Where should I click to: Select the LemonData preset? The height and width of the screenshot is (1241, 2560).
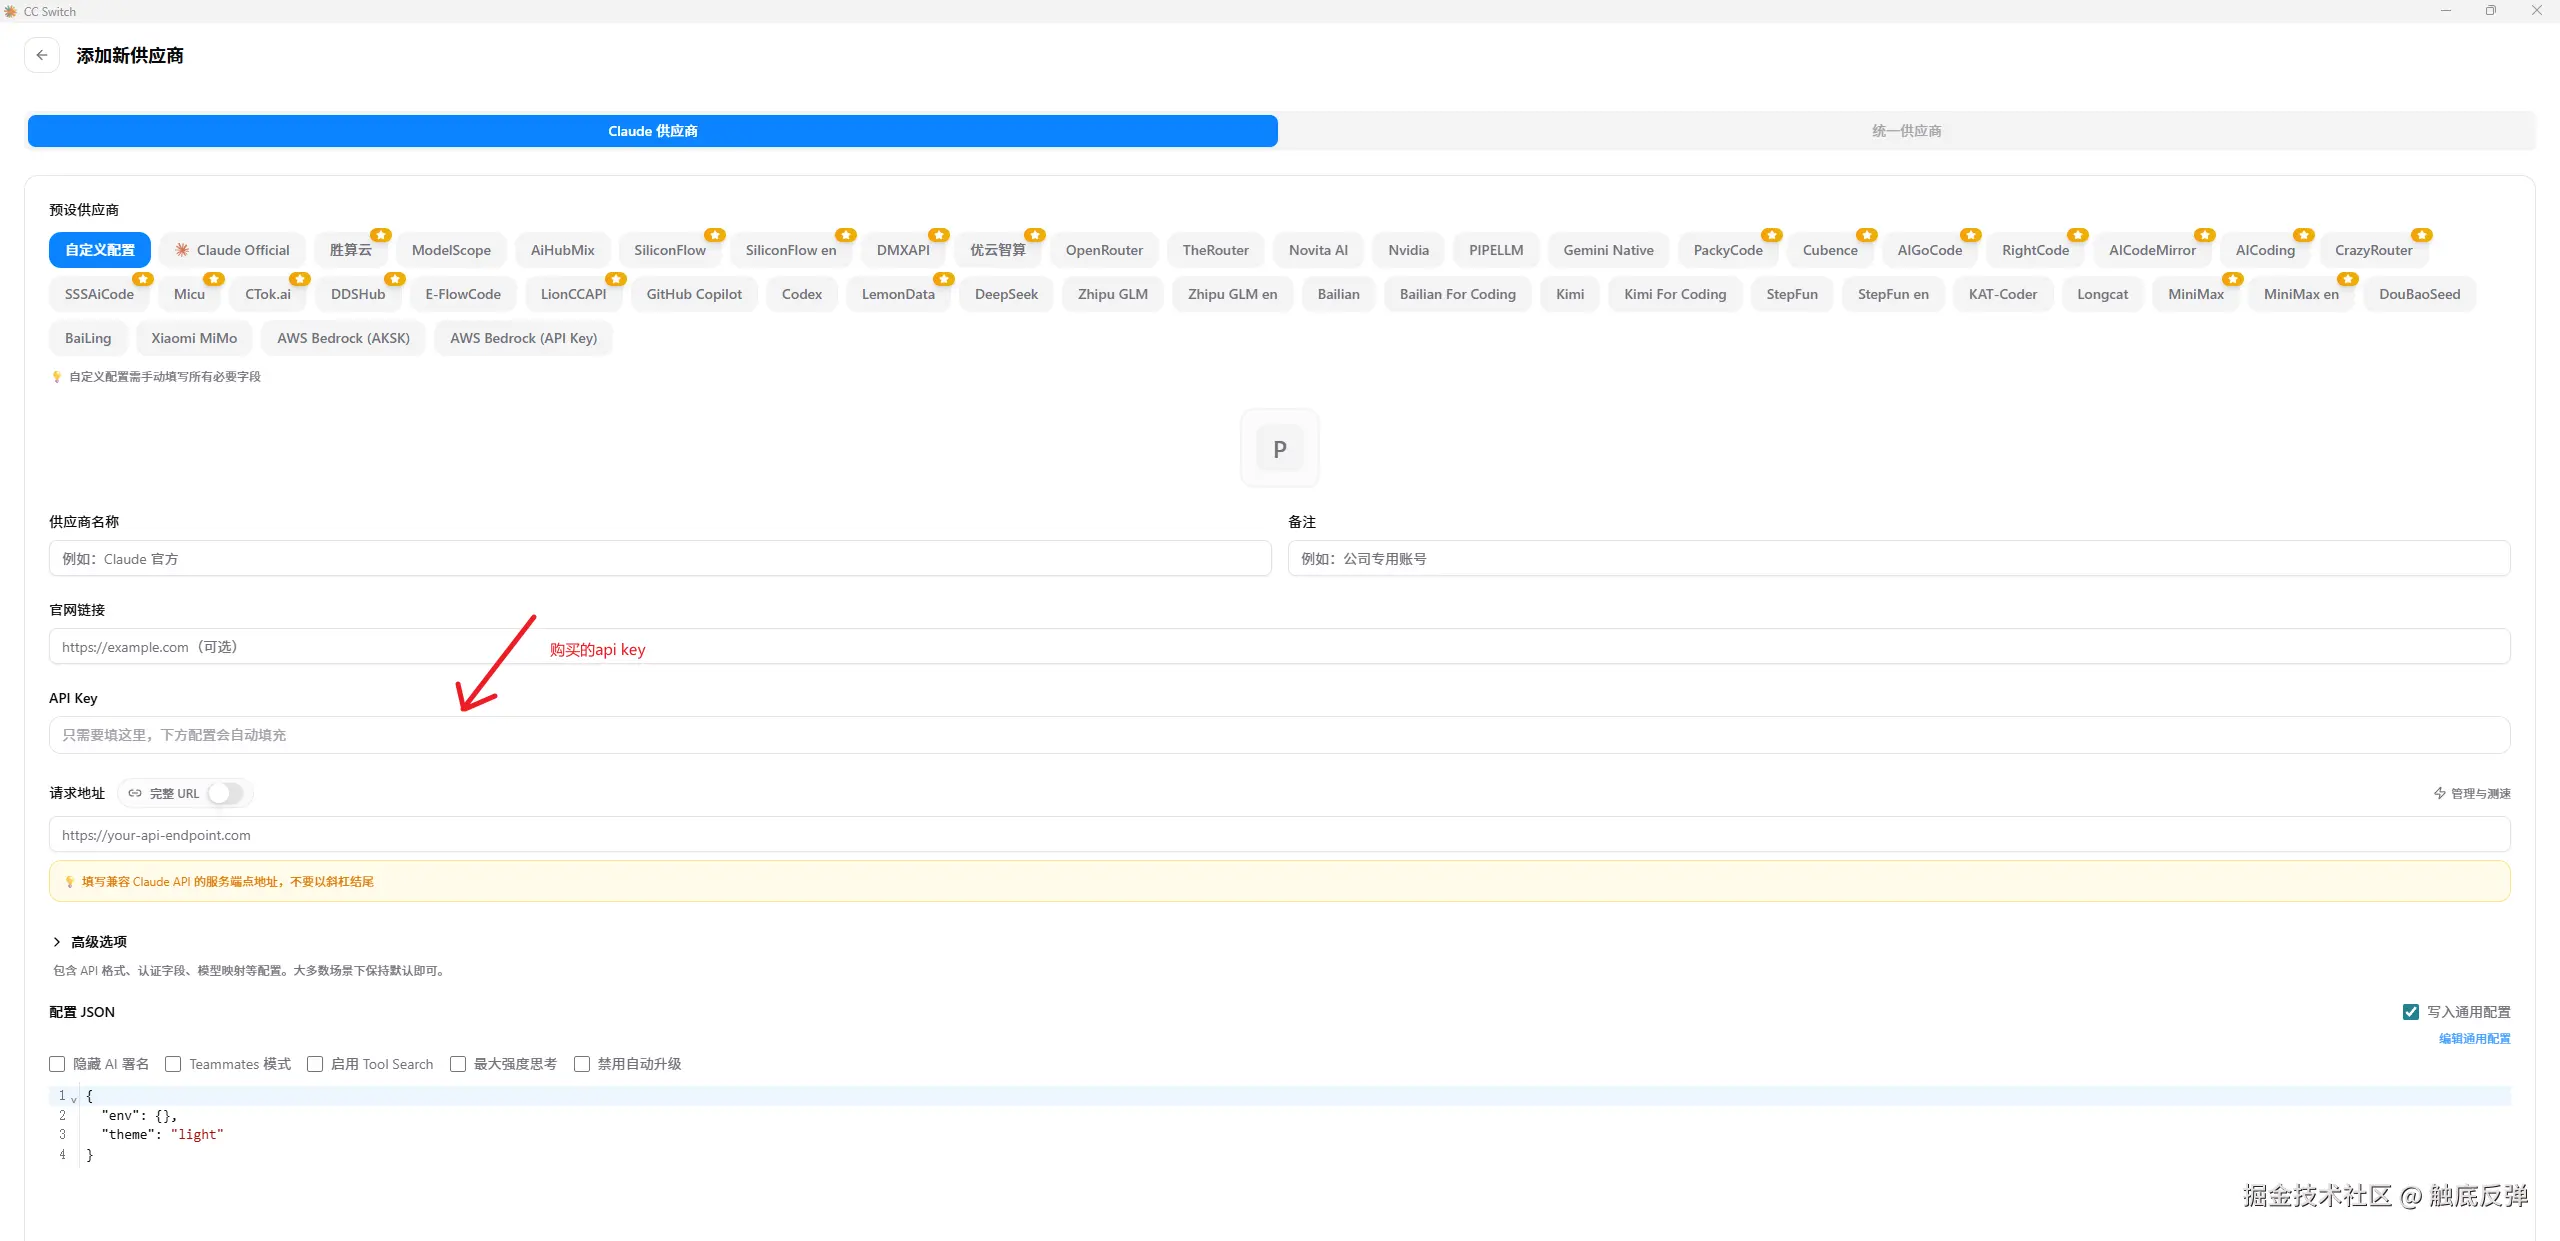coord(898,294)
